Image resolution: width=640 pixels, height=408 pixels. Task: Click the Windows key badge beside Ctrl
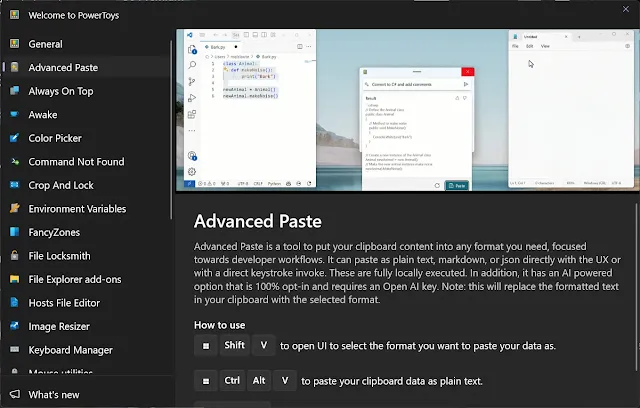click(206, 381)
